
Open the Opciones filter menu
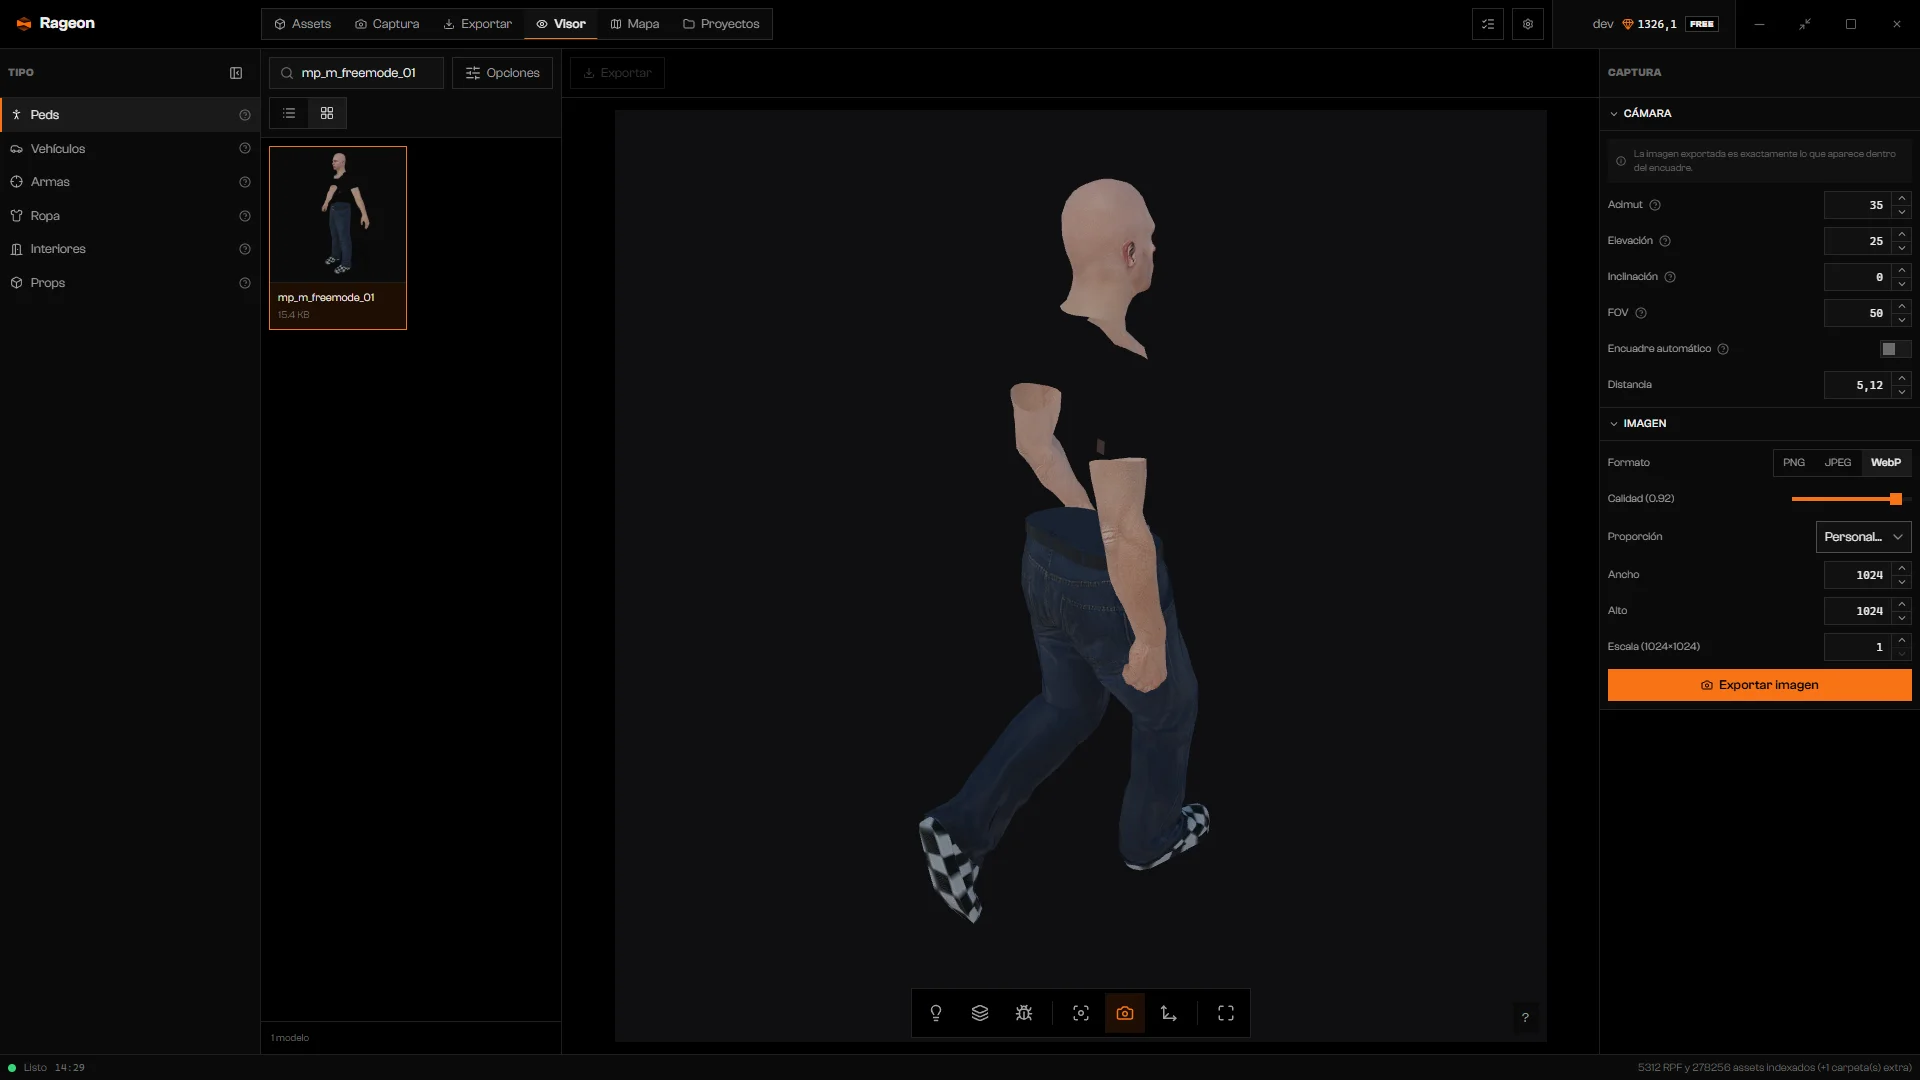click(502, 73)
